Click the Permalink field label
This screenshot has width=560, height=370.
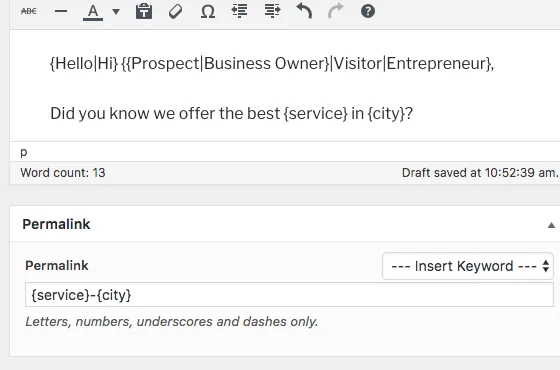click(57, 266)
